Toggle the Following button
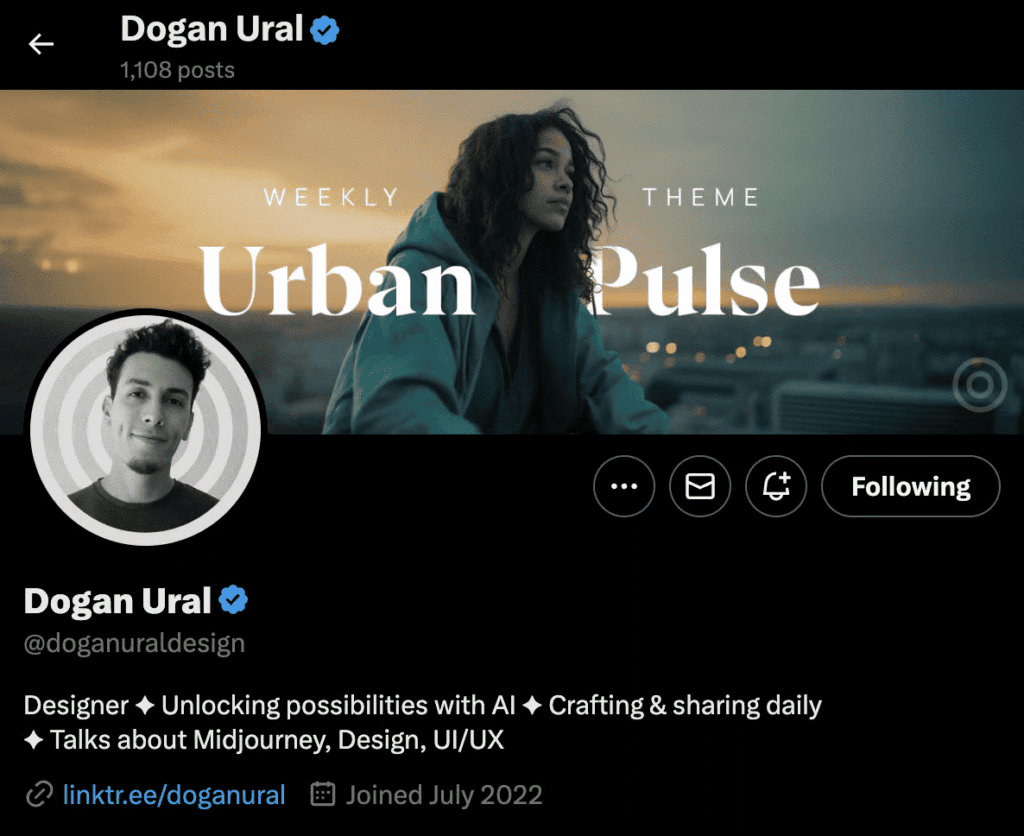 click(910, 486)
